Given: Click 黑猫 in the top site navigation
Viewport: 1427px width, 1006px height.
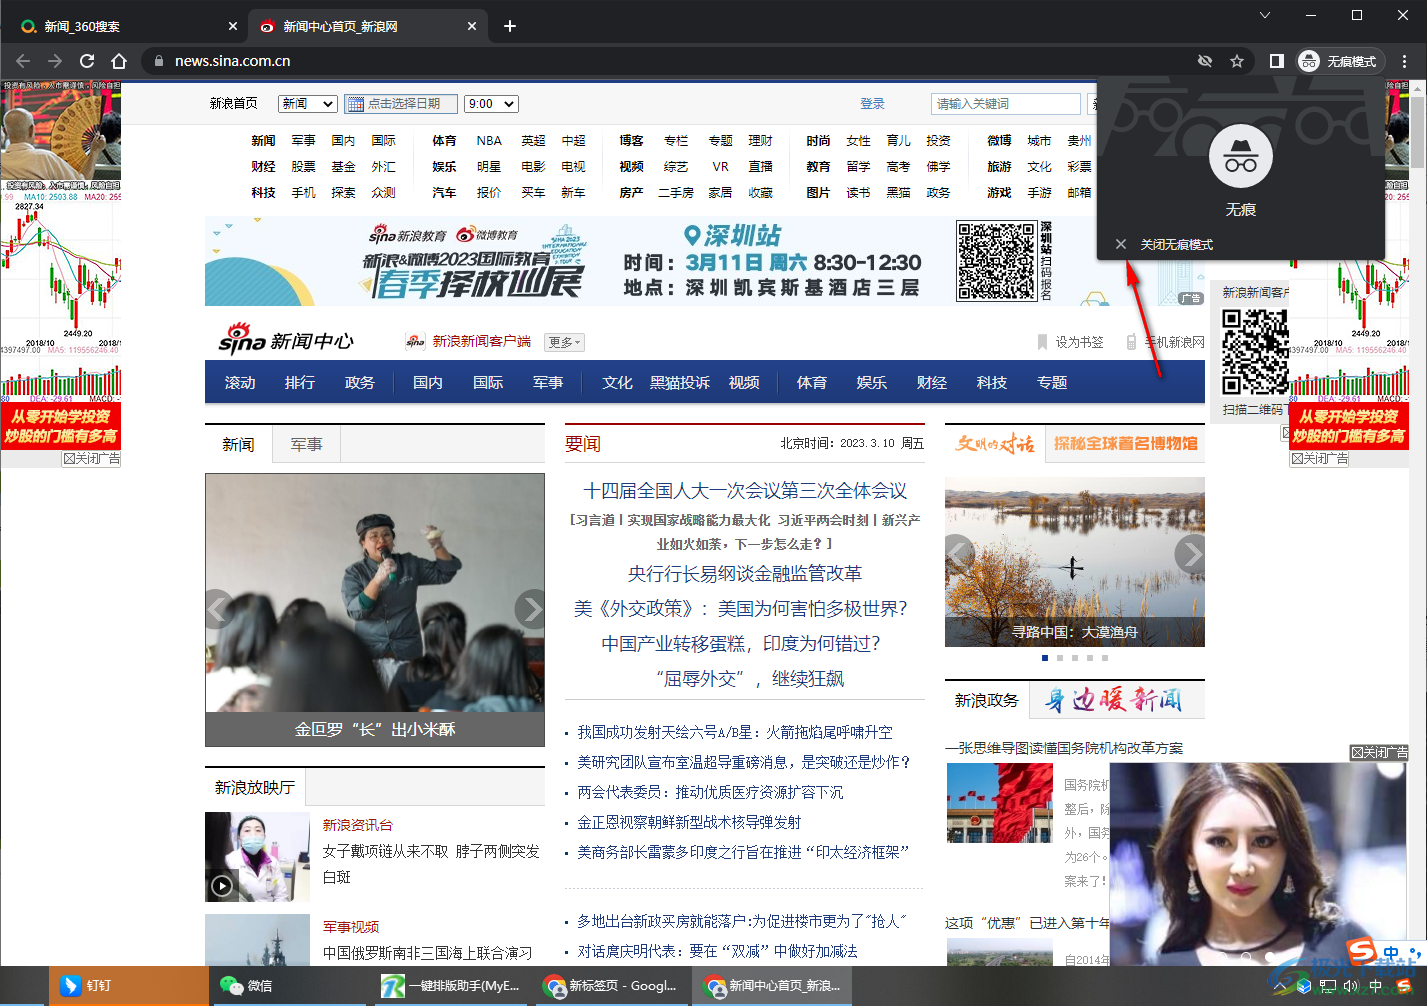Looking at the screenshot, I should pyautogui.click(x=898, y=193).
